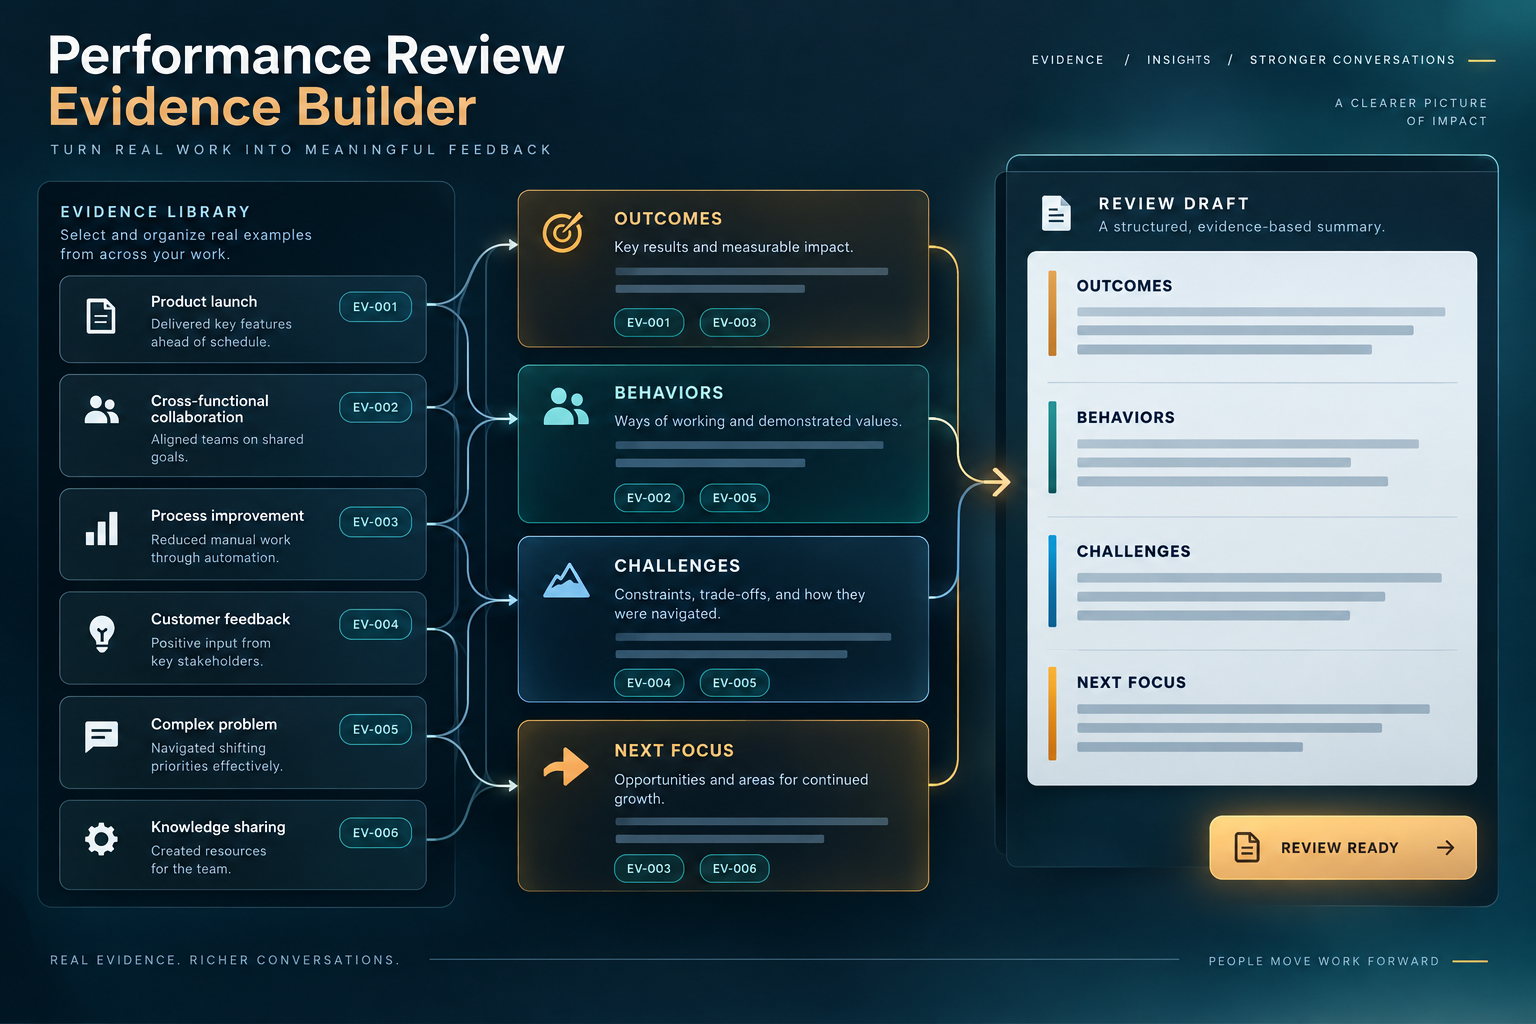Screen dimensions: 1536x1024
Task: Click the Outcomes target icon
Action: coord(563,232)
